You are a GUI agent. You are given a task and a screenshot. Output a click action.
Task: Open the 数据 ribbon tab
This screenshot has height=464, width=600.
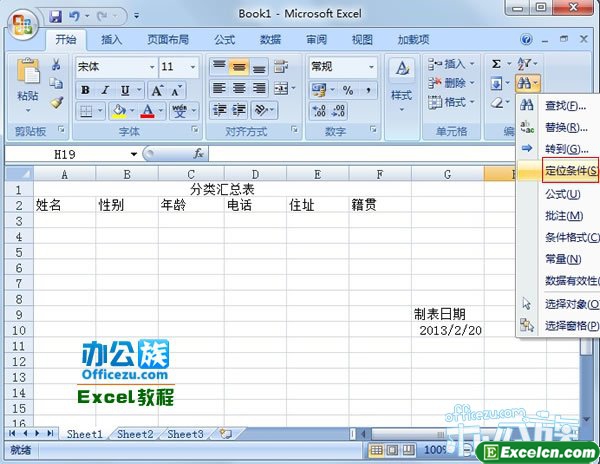[x=271, y=39]
